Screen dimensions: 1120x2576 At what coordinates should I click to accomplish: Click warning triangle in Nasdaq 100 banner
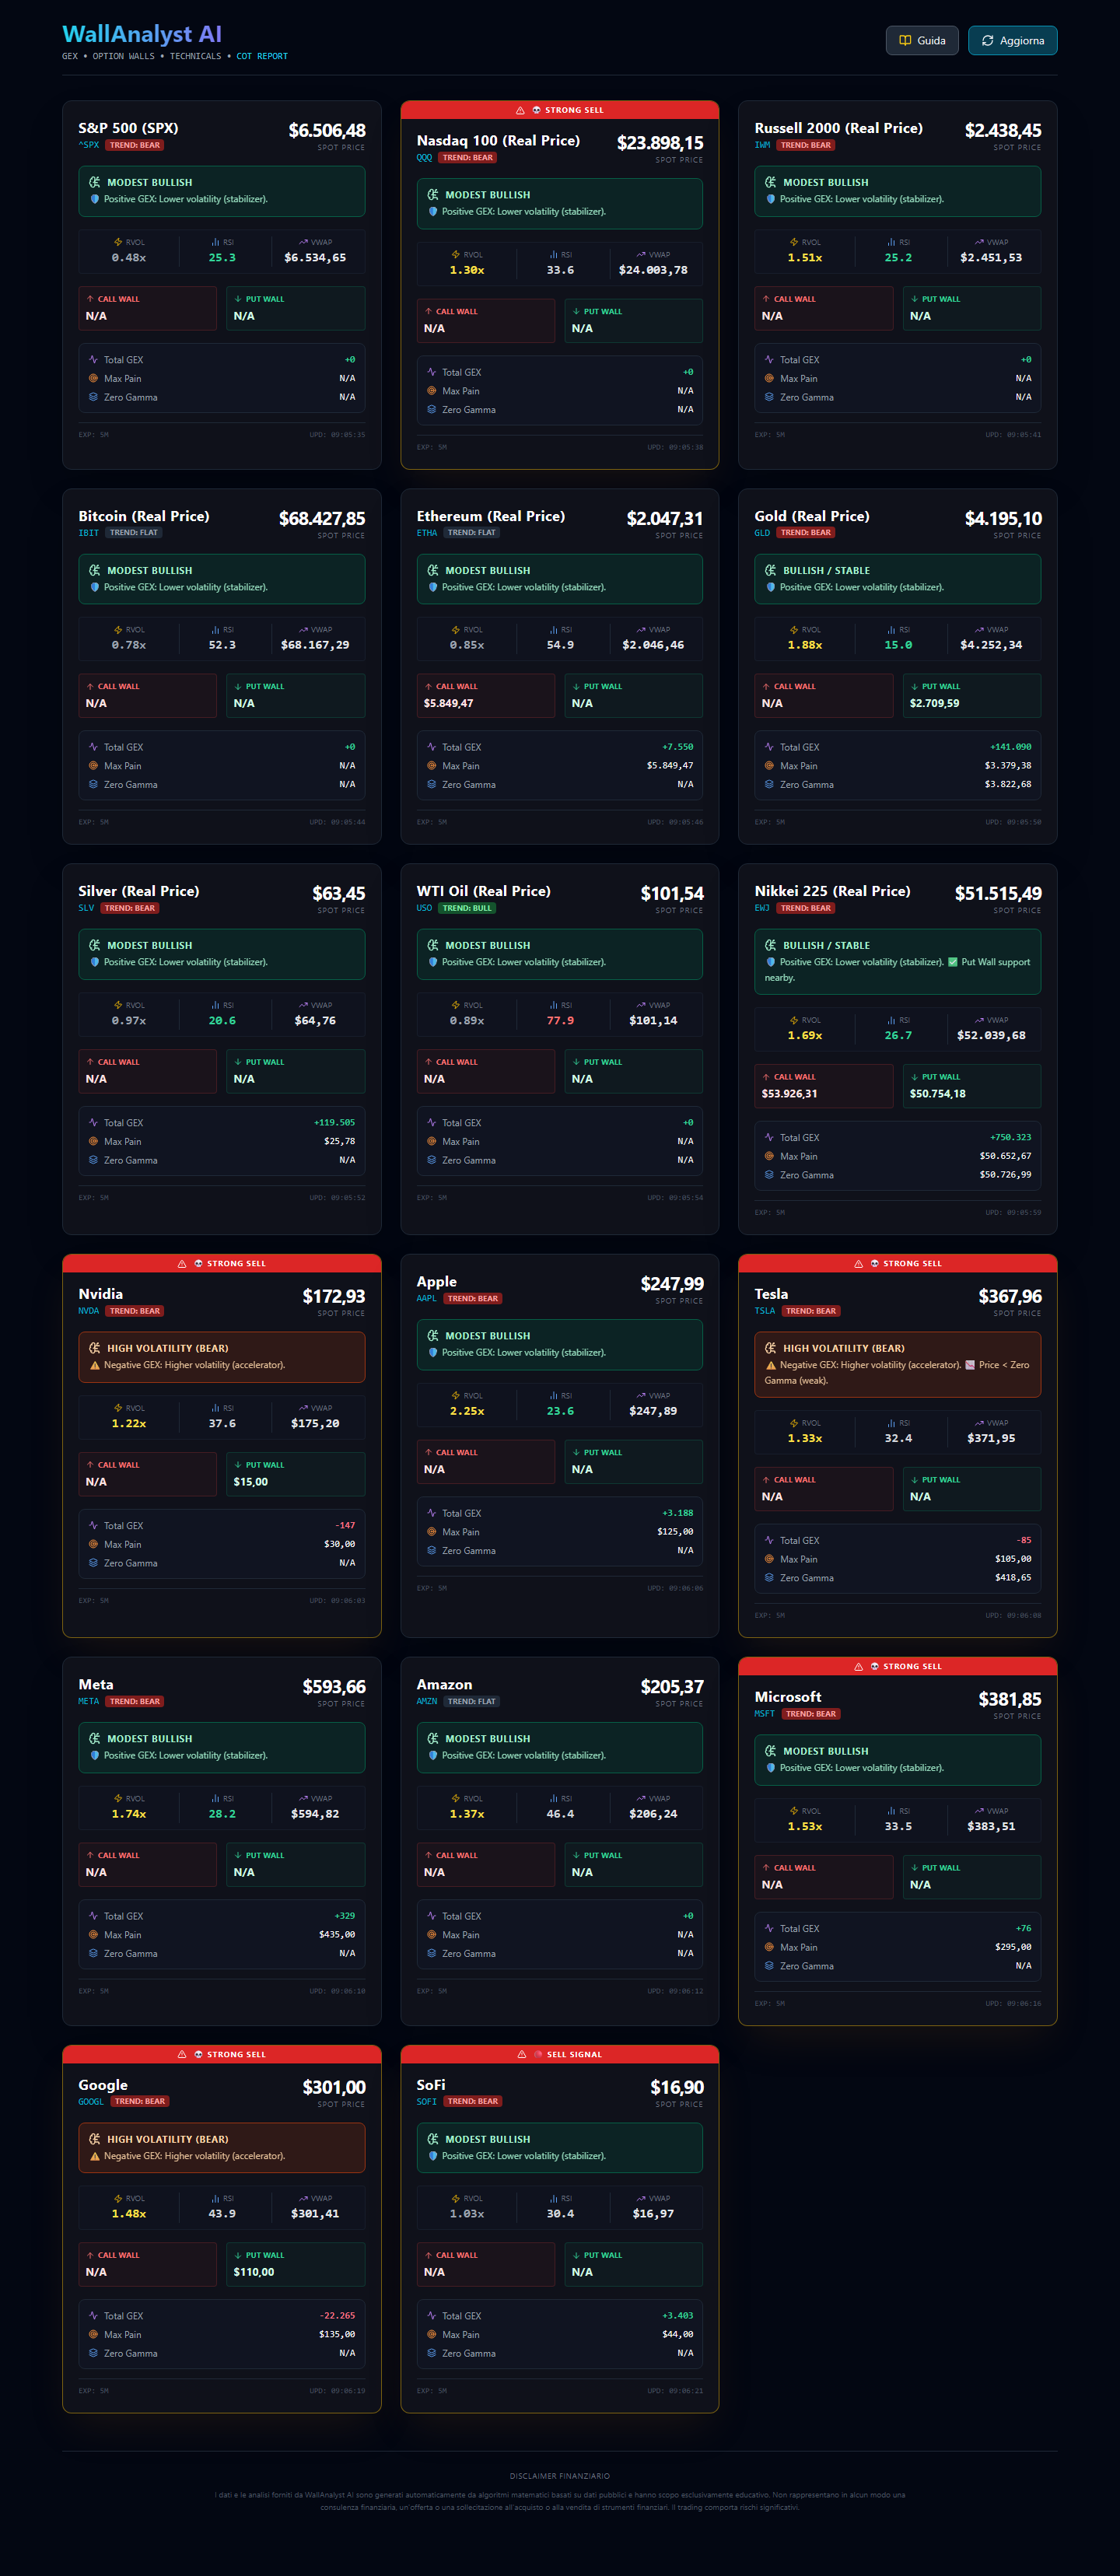point(520,110)
